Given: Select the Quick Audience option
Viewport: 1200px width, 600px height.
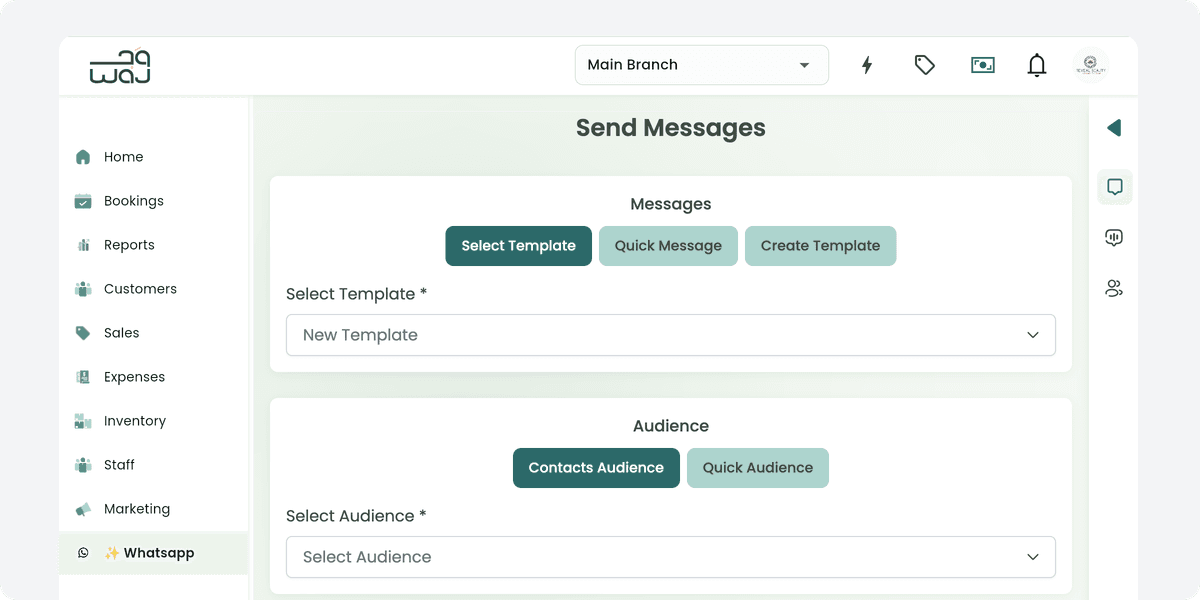Looking at the screenshot, I should 757,467.
